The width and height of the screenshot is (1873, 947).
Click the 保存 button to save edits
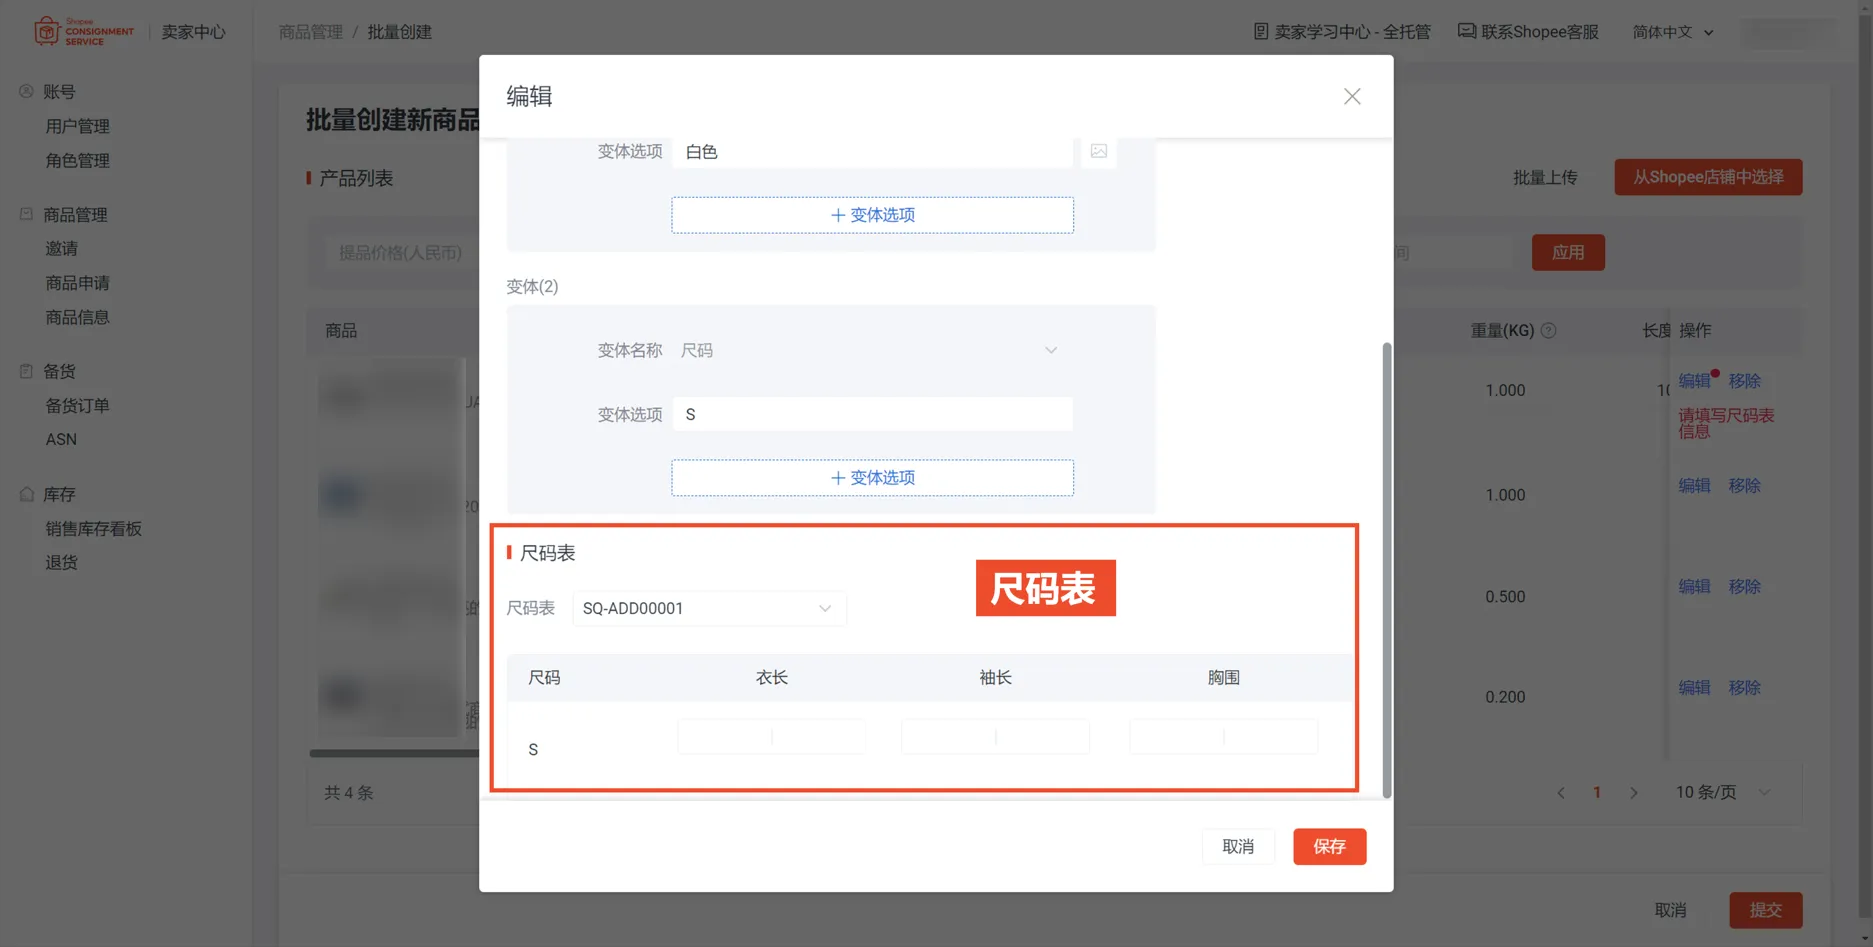coord(1329,846)
